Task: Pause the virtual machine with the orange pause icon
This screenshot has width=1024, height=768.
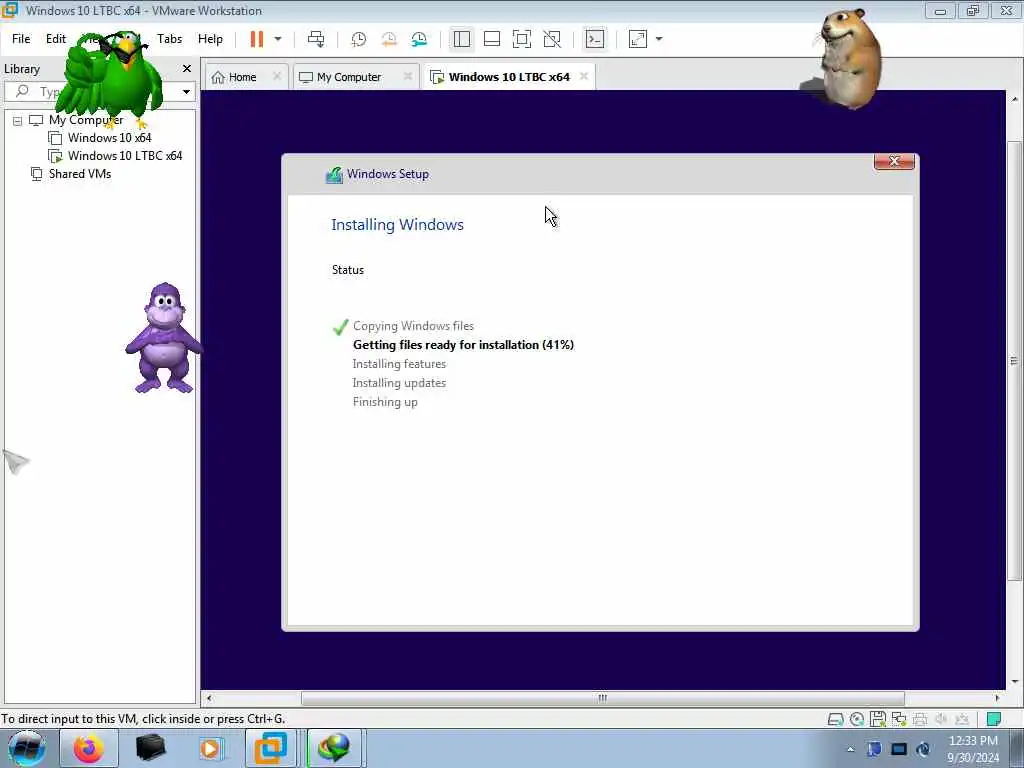Action: pos(257,39)
